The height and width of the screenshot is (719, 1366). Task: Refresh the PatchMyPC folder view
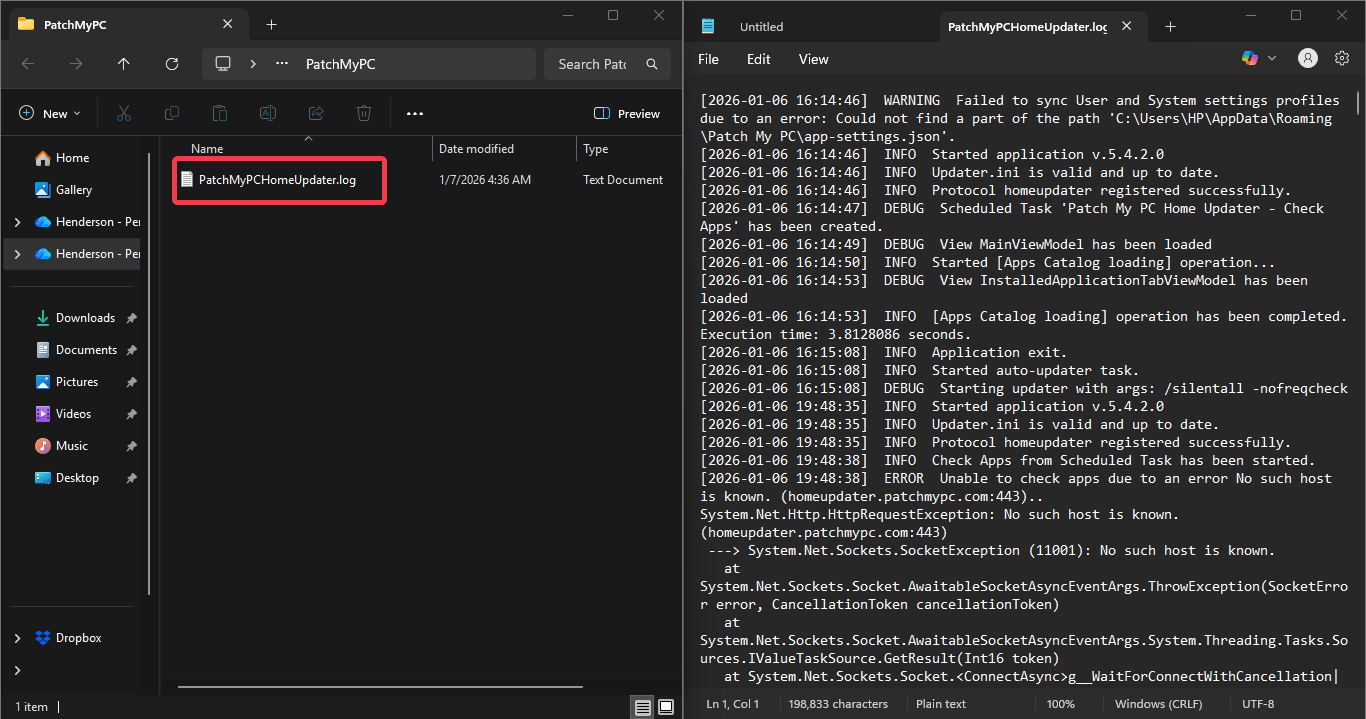(x=171, y=63)
